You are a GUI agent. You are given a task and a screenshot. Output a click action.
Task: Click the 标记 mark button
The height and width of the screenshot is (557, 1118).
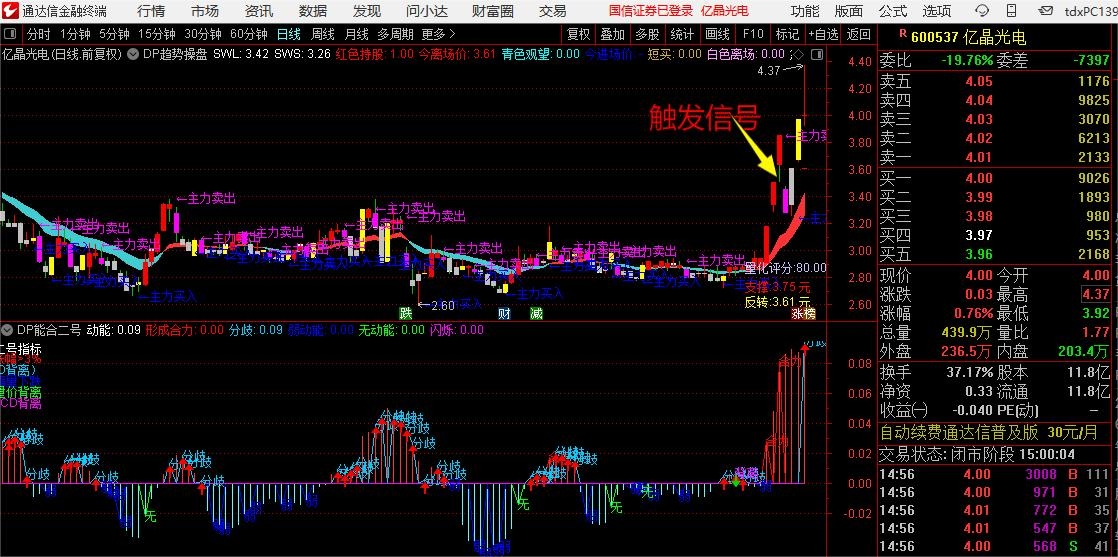pos(787,34)
